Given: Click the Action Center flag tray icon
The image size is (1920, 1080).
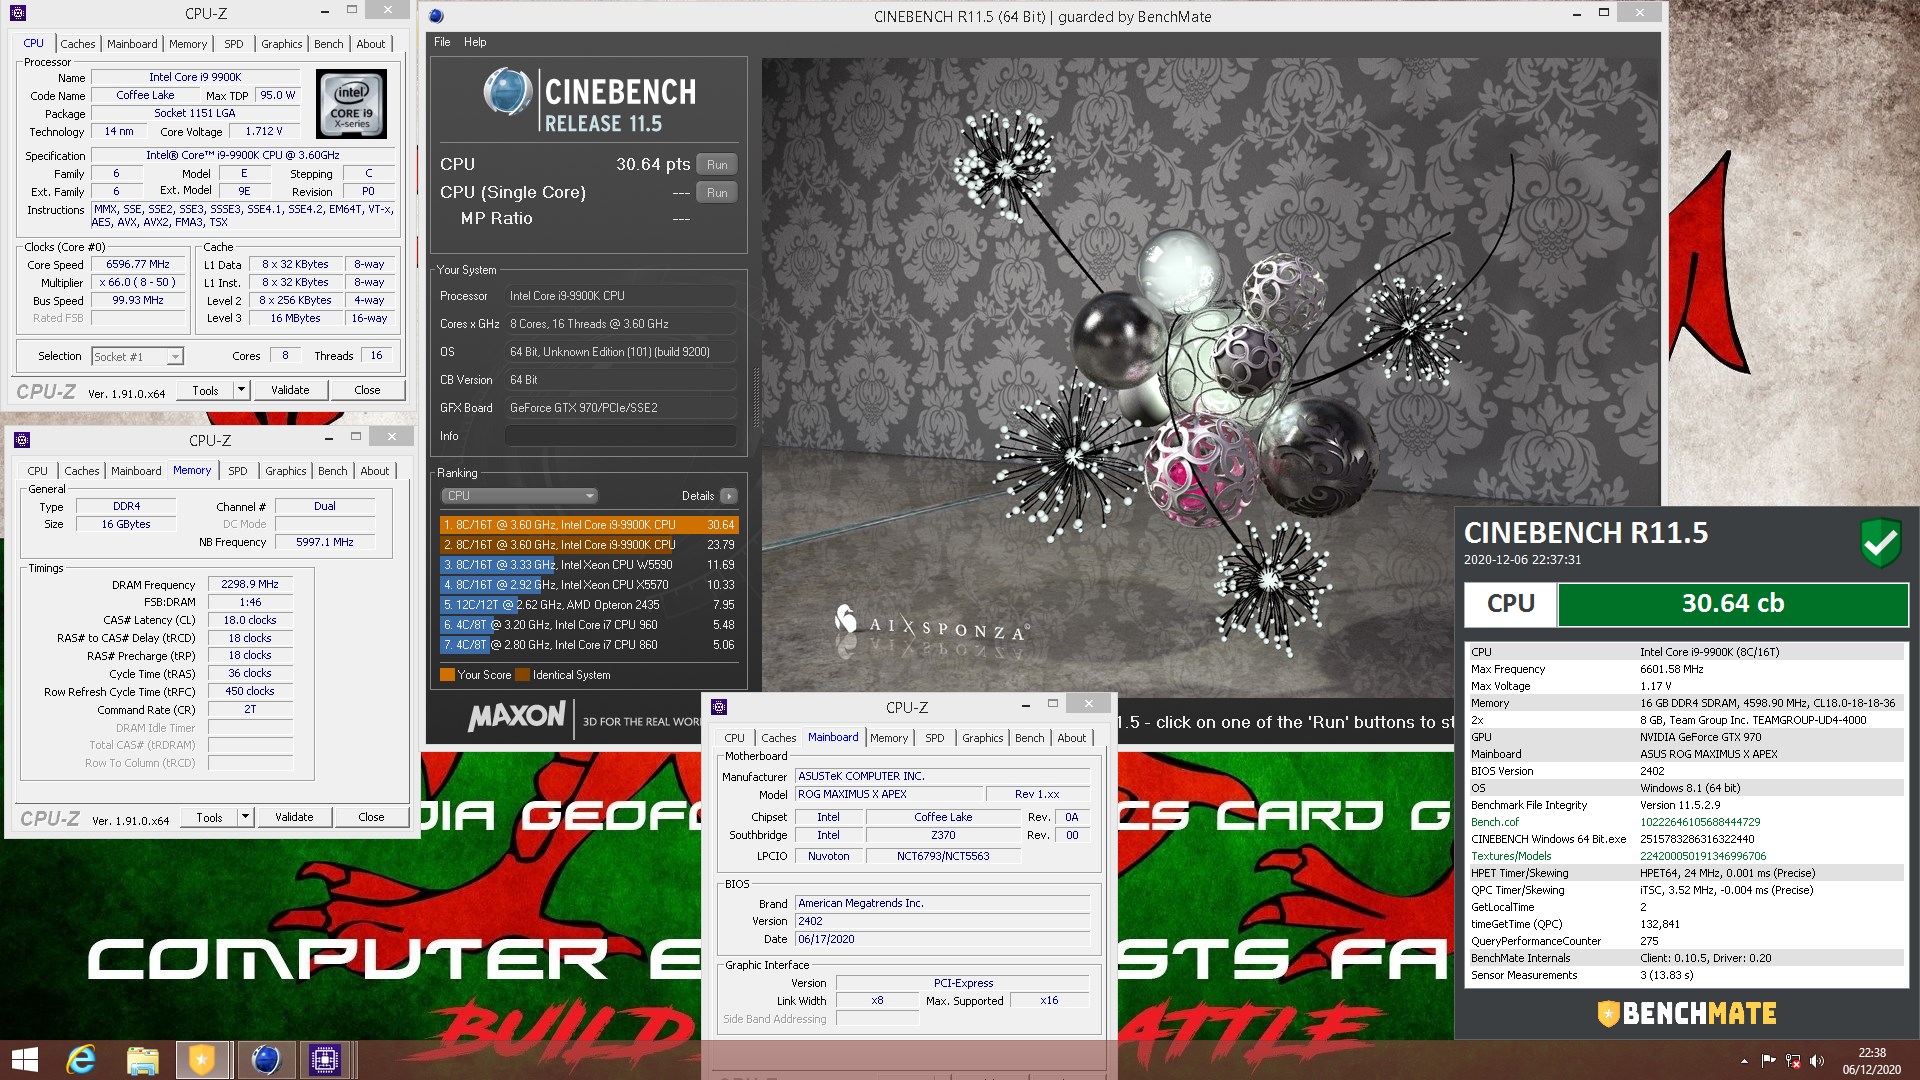Looking at the screenshot, I should (x=1768, y=1060).
